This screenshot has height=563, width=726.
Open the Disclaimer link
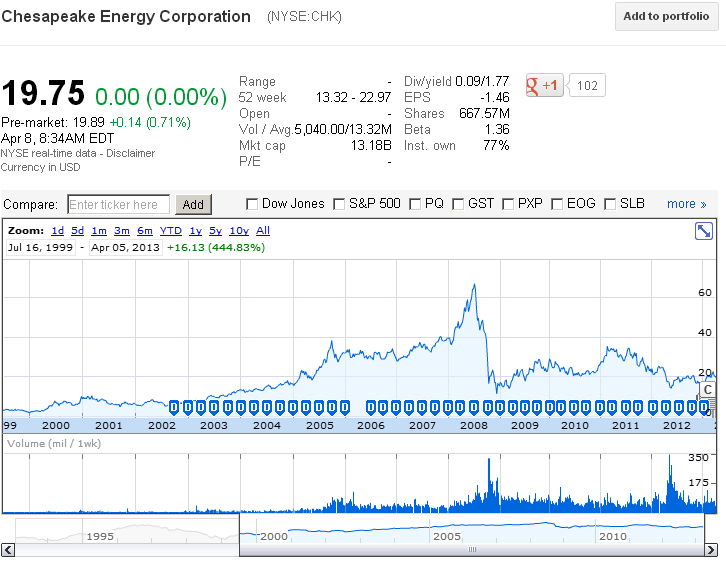pos(131,153)
